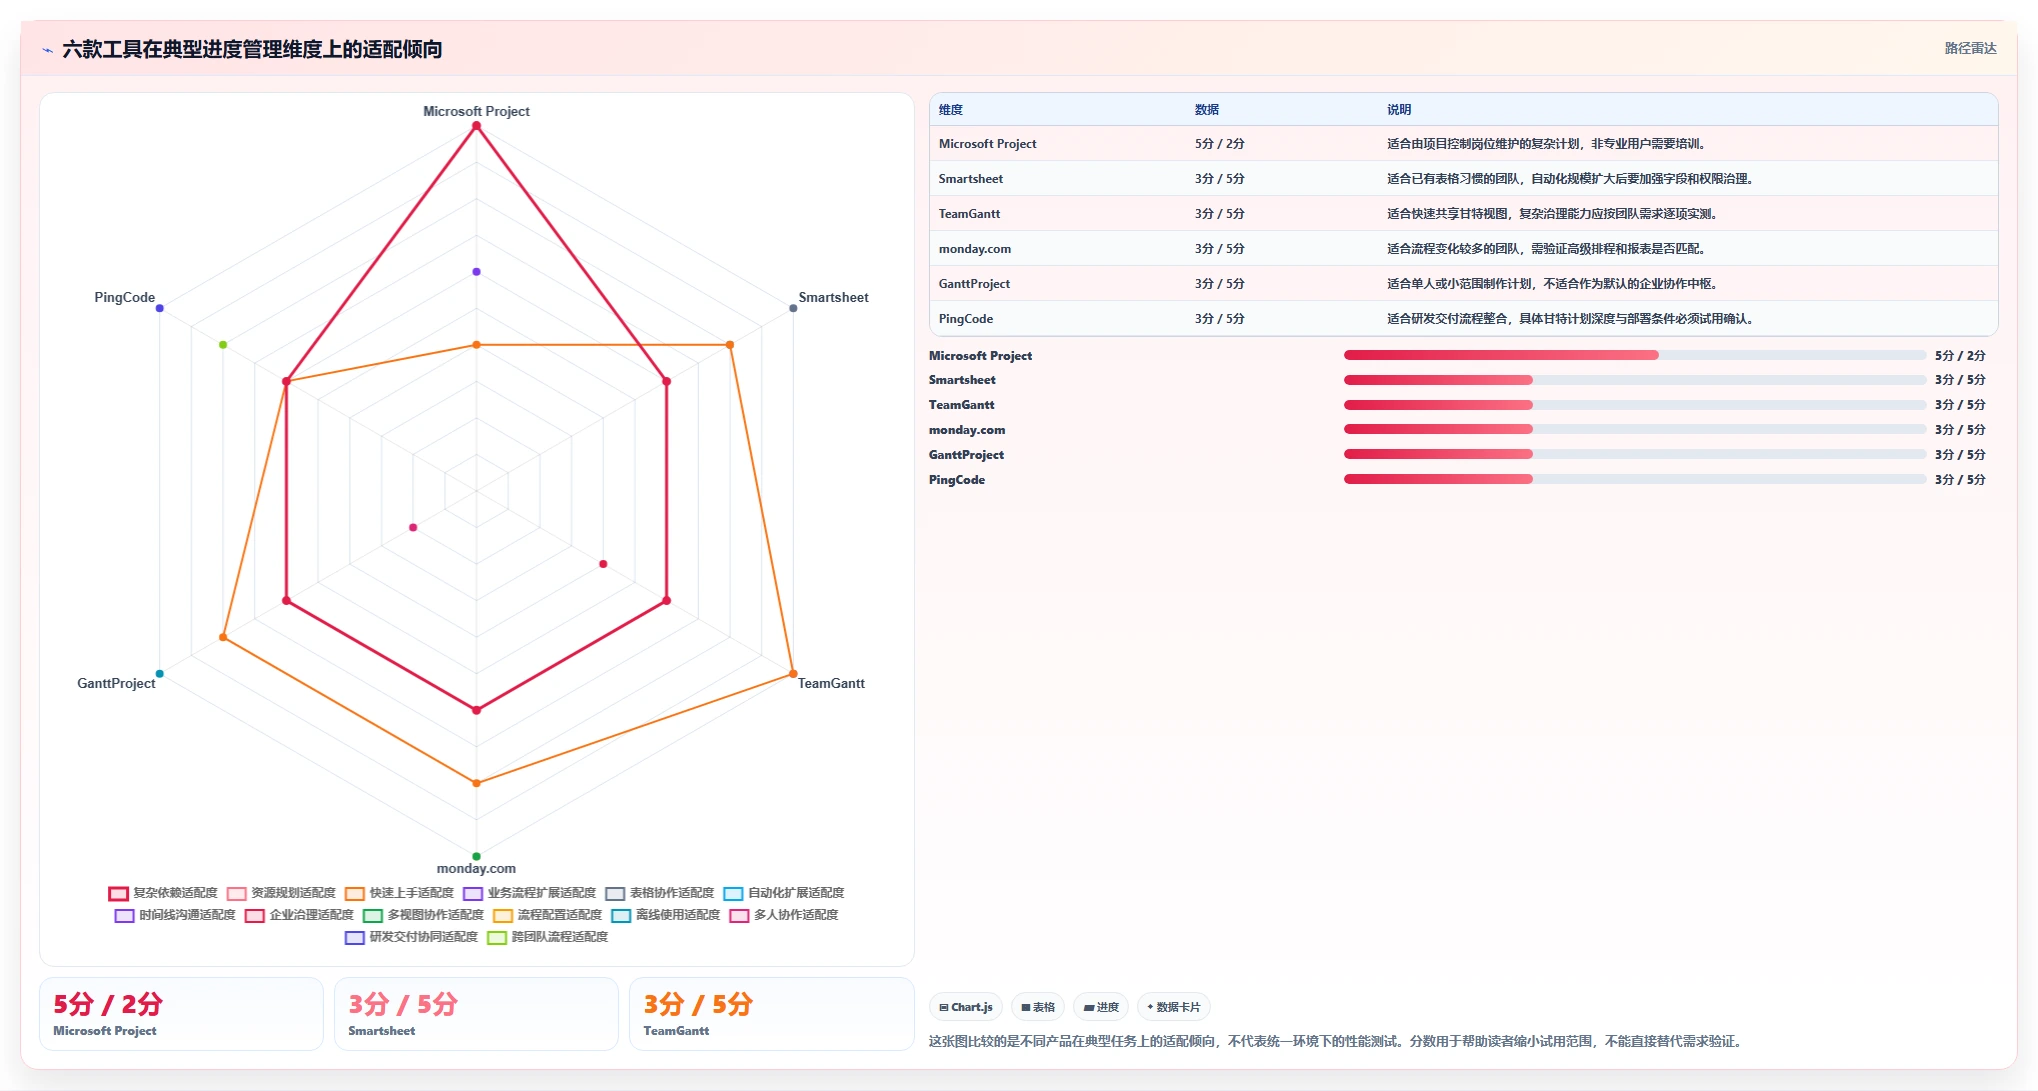Toggle the 多视图协作适配度 legend entry

click(x=423, y=915)
